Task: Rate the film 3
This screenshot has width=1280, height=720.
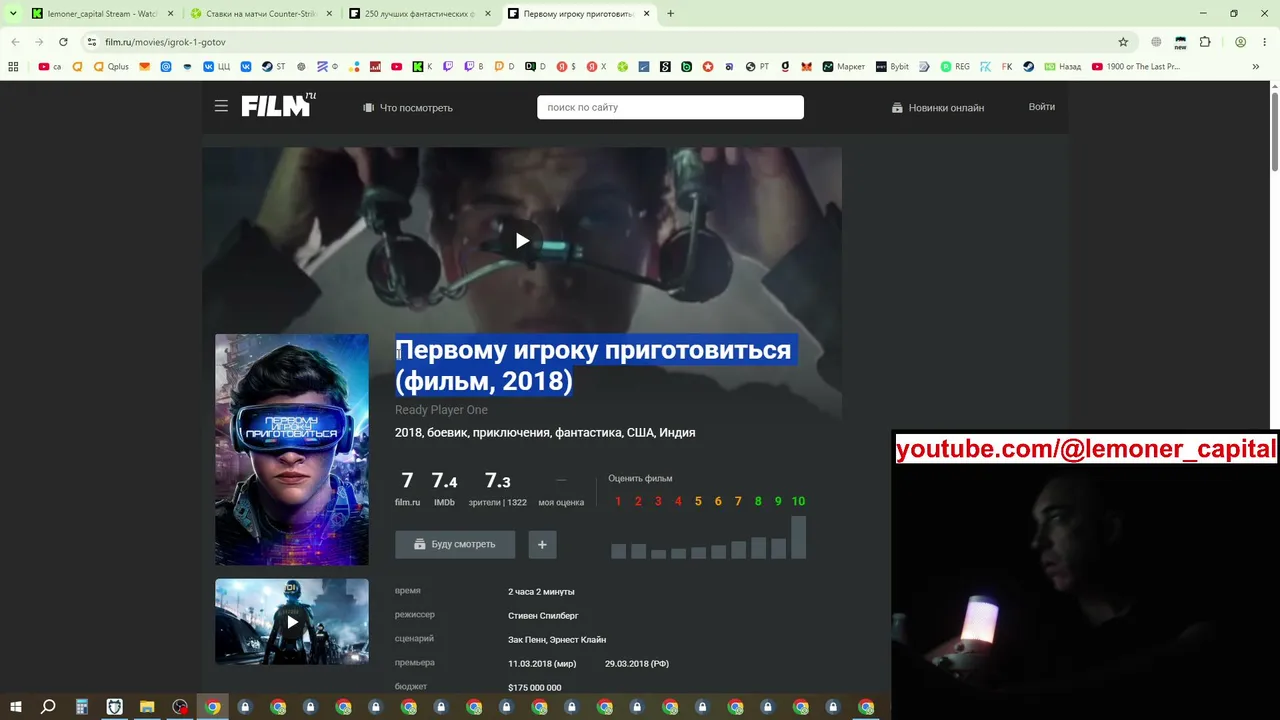Action: pyautogui.click(x=658, y=501)
